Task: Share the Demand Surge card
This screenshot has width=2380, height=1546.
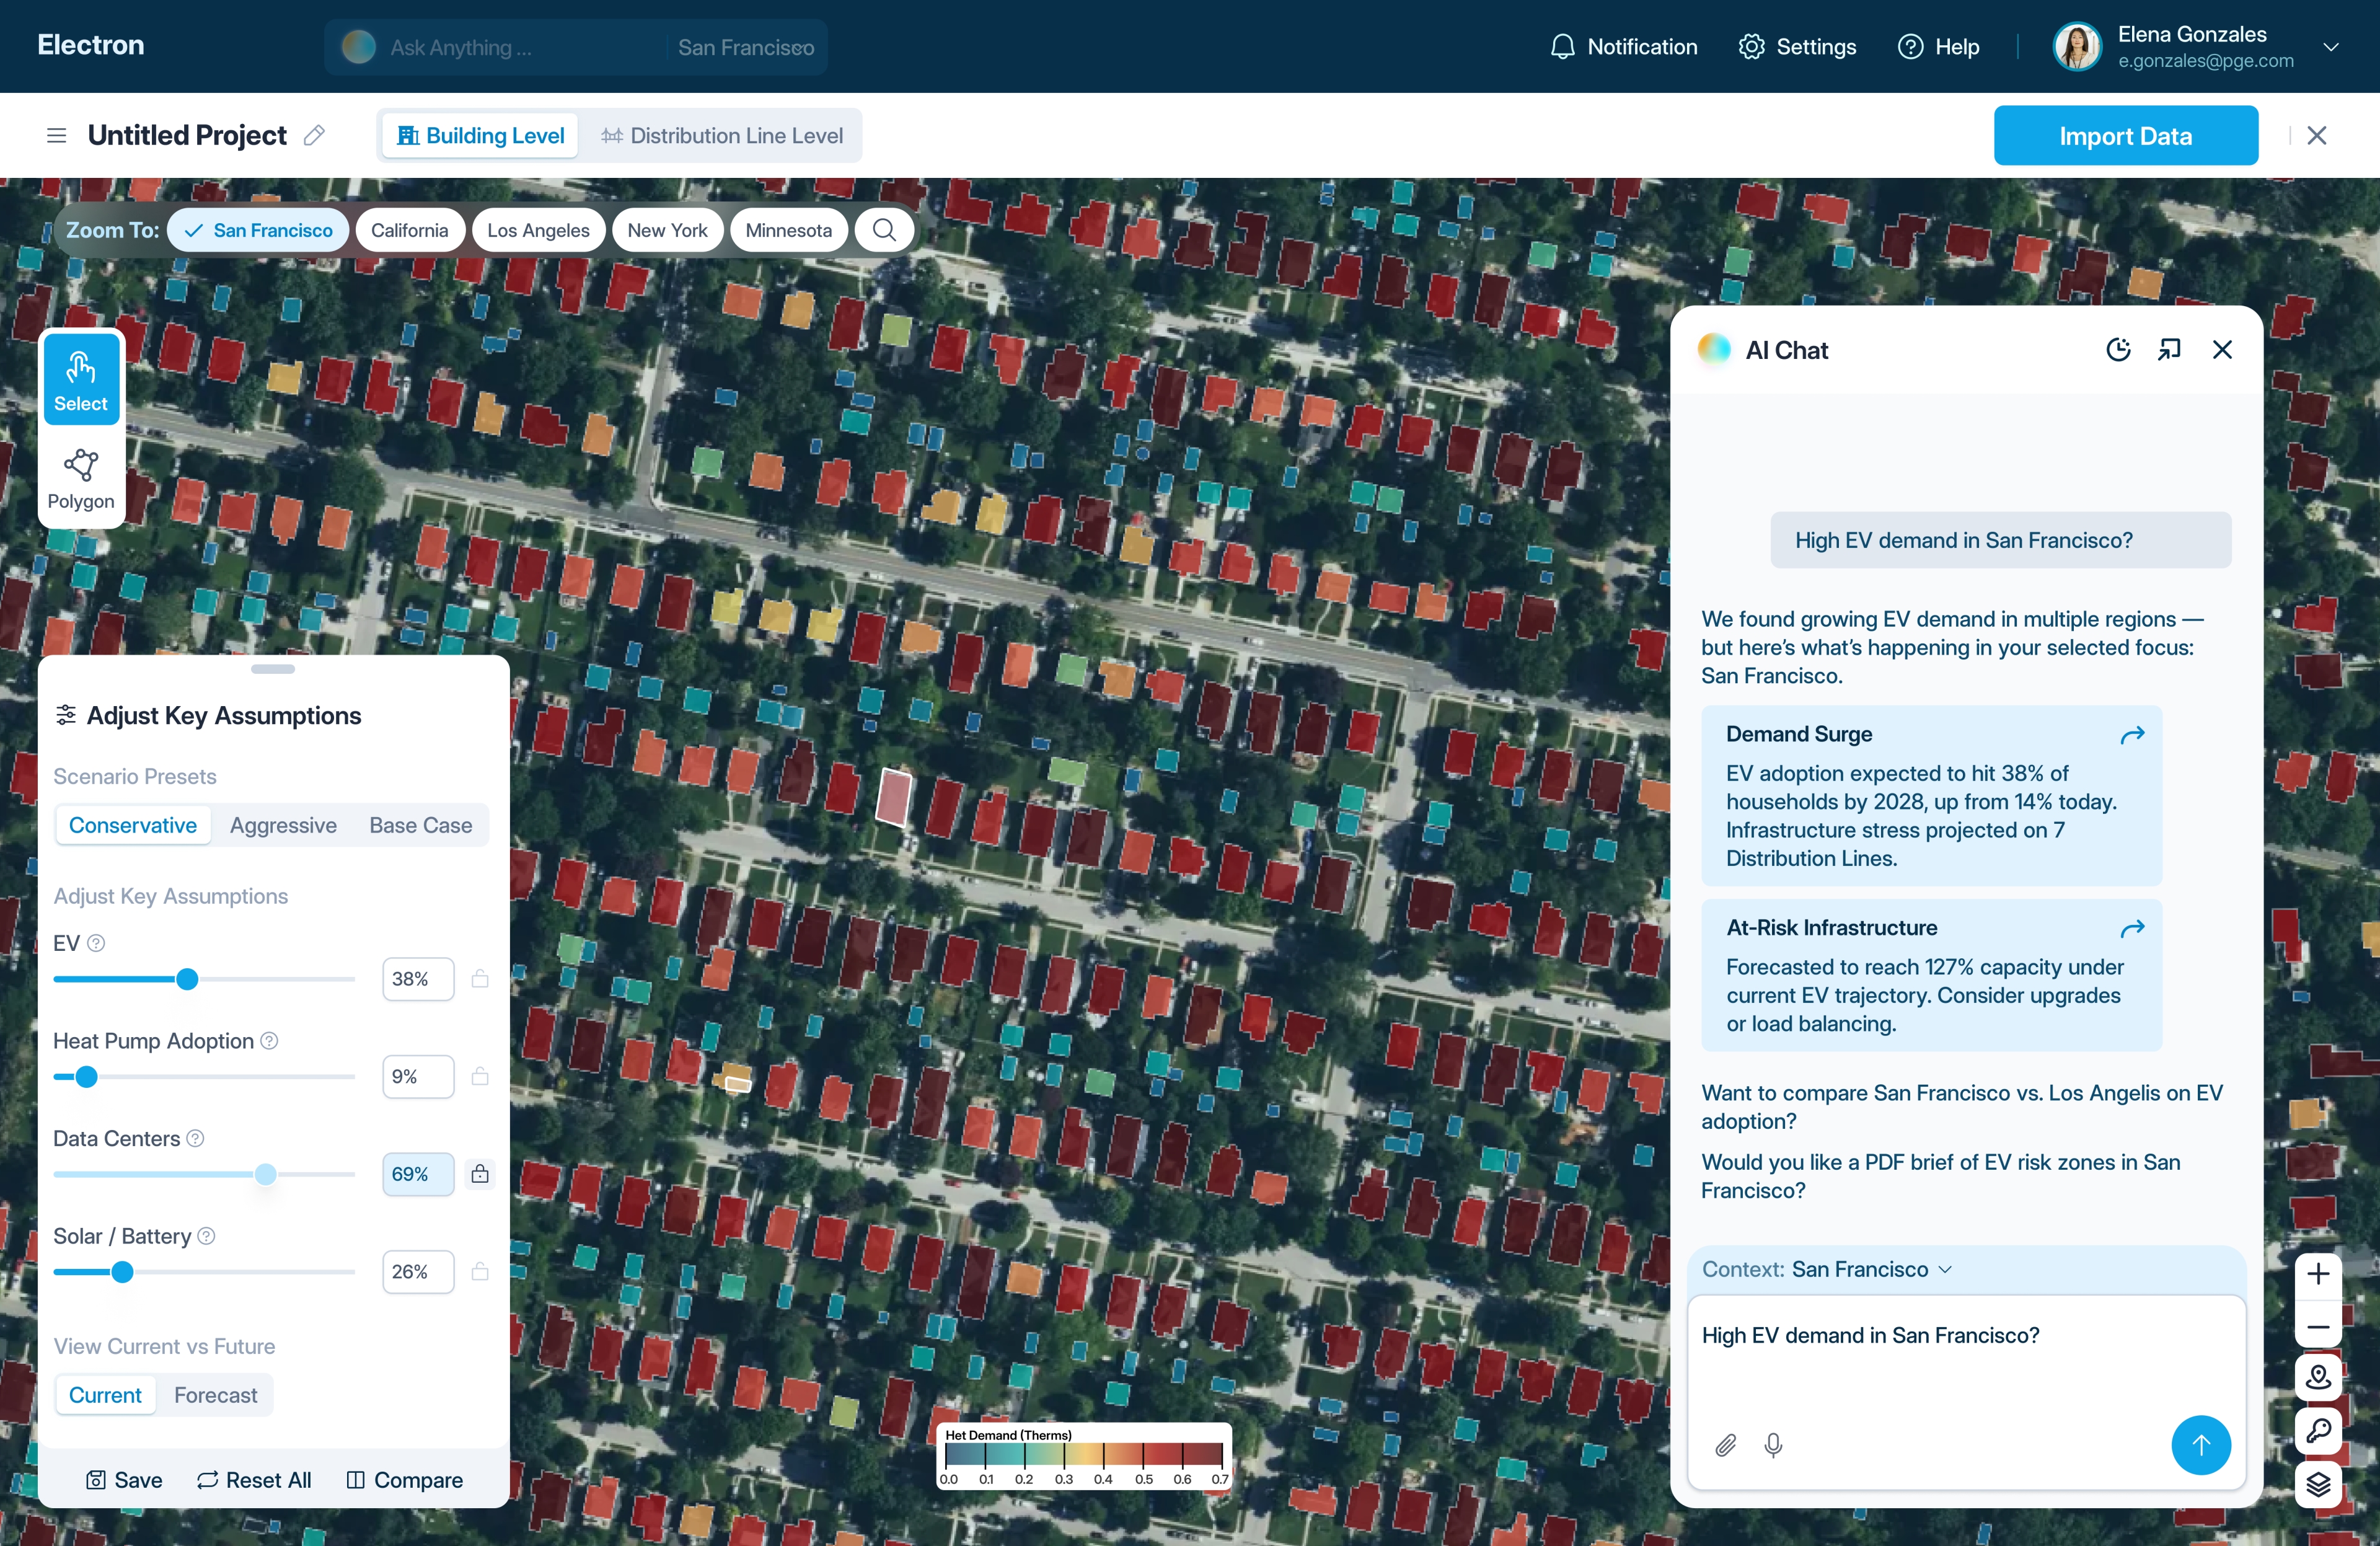Action: click(x=2132, y=735)
